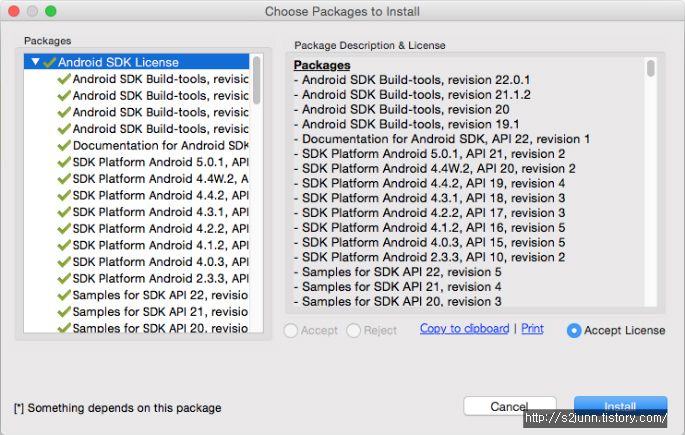Select SDK Platform Android 4.1.2 in the package tree
This screenshot has height=435, width=685.
[x=160, y=245]
